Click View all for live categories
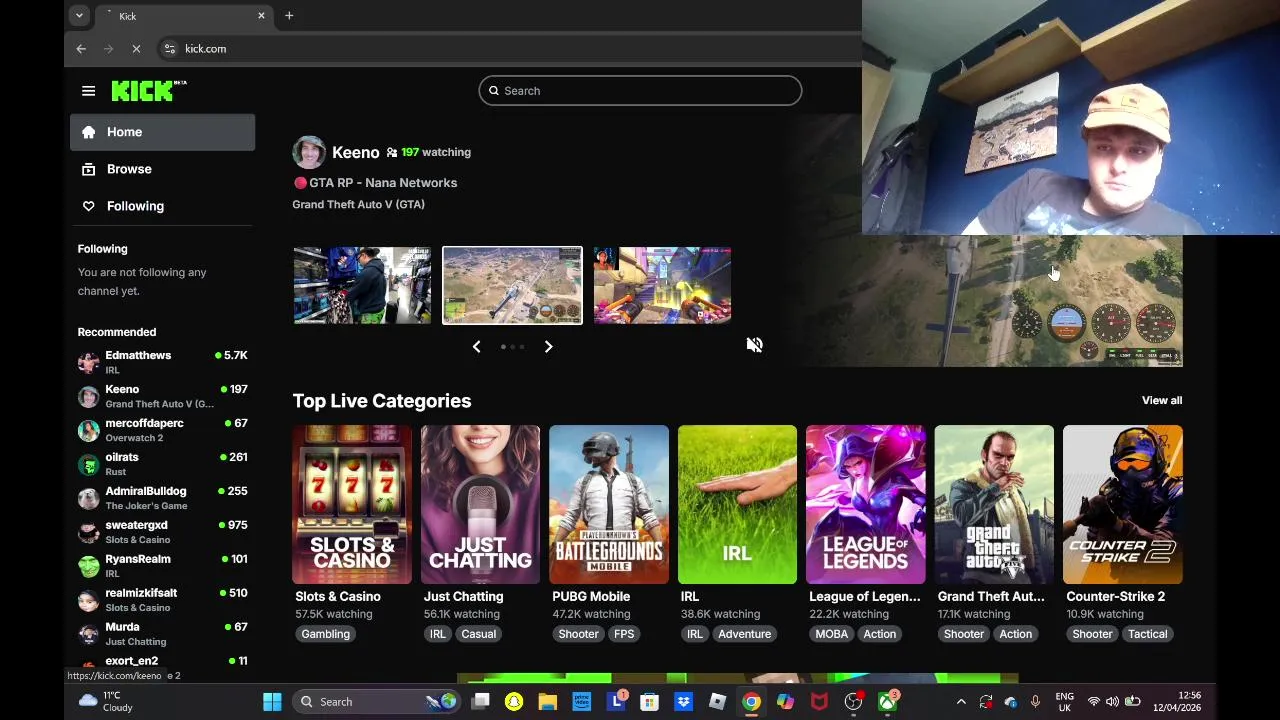This screenshot has width=1280, height=720. click(1162, 400)
